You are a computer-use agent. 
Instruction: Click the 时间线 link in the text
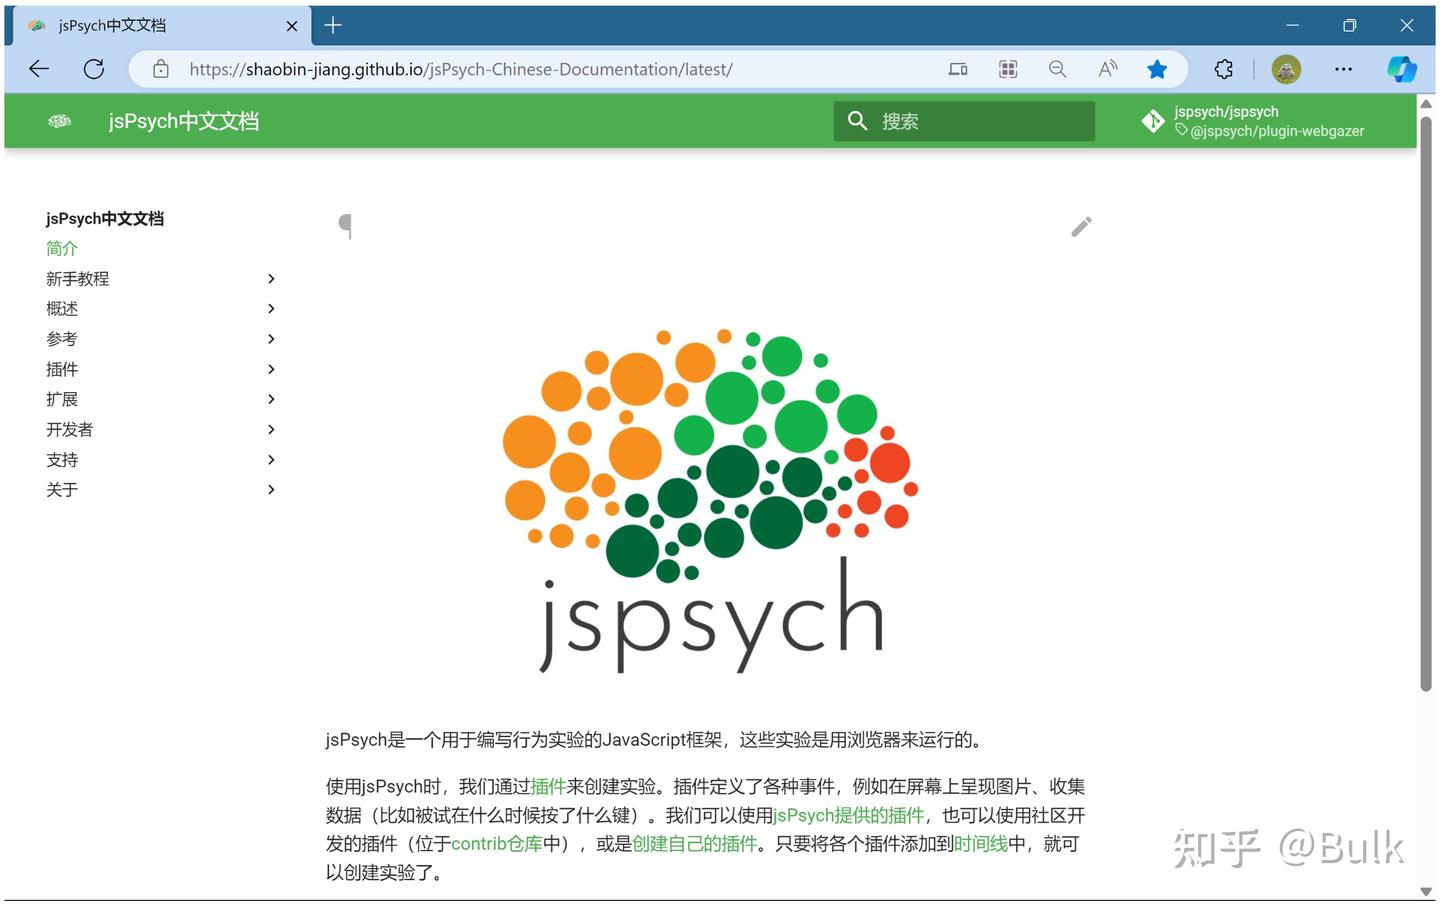981,843
